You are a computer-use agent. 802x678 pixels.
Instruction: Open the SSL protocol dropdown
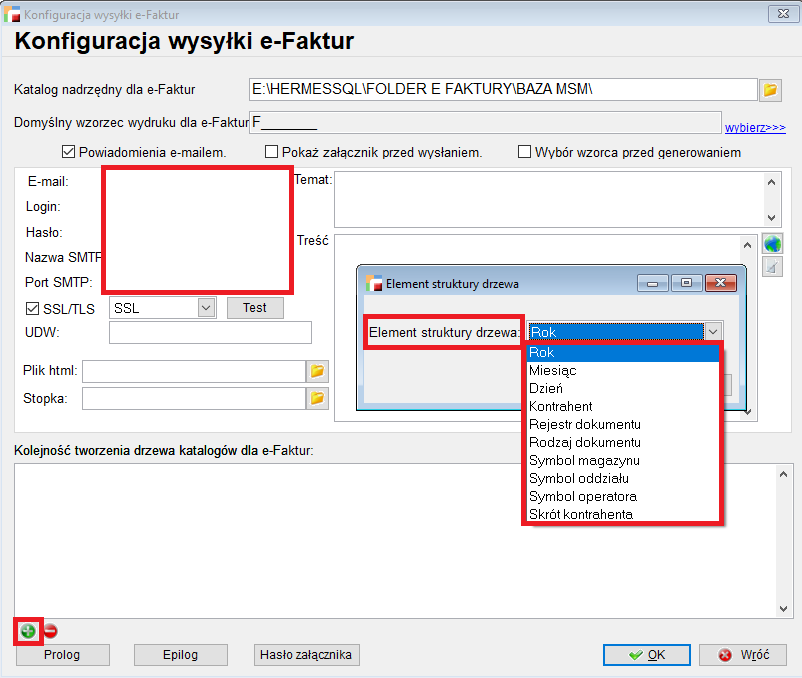[206, 308]
